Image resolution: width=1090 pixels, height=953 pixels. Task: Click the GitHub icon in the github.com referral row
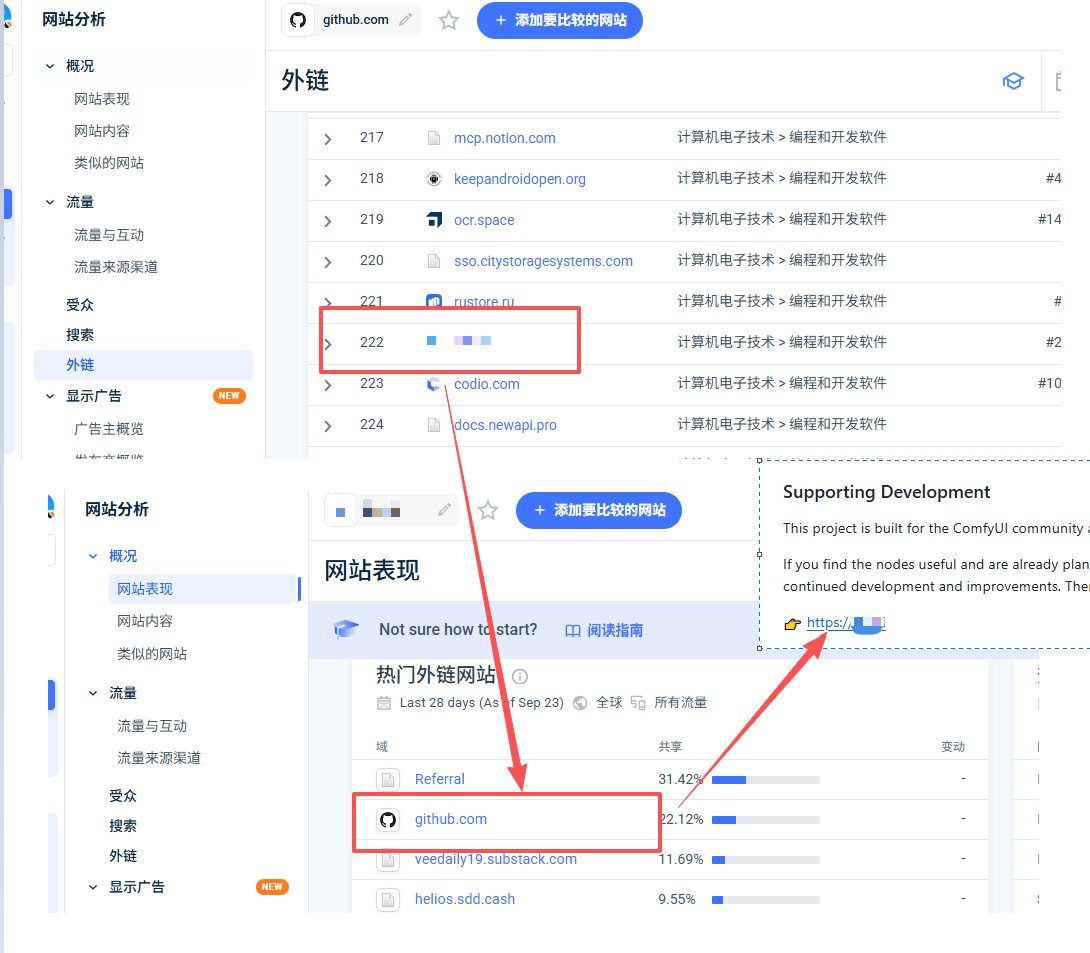pyautogui.click(x=388, y=820)
